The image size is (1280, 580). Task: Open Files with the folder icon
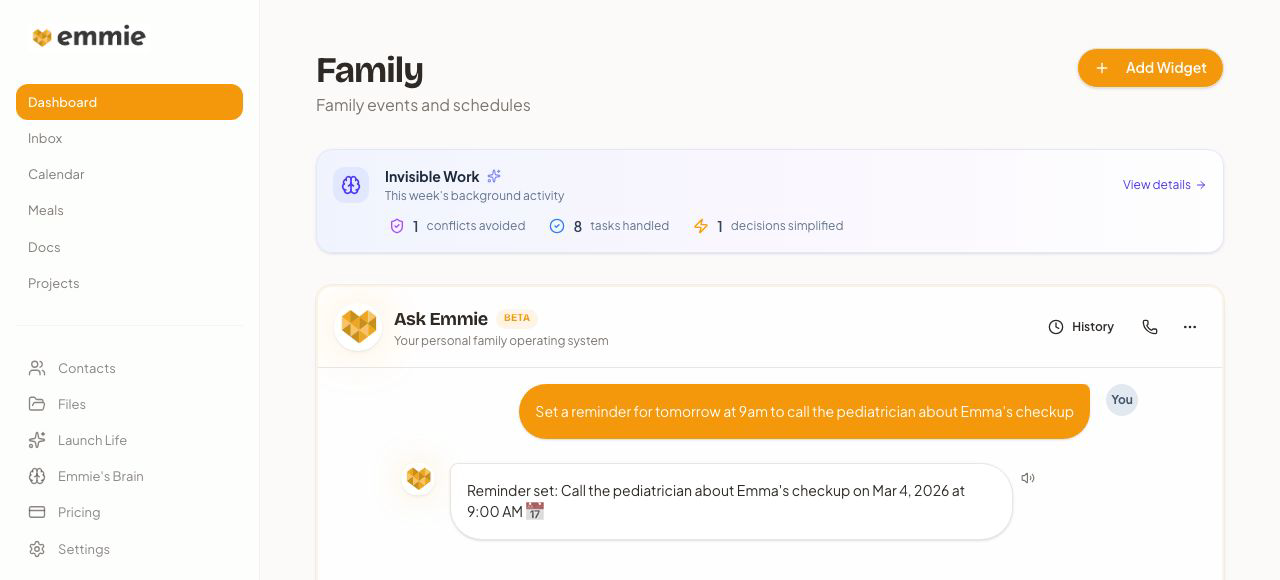point(37,404)
